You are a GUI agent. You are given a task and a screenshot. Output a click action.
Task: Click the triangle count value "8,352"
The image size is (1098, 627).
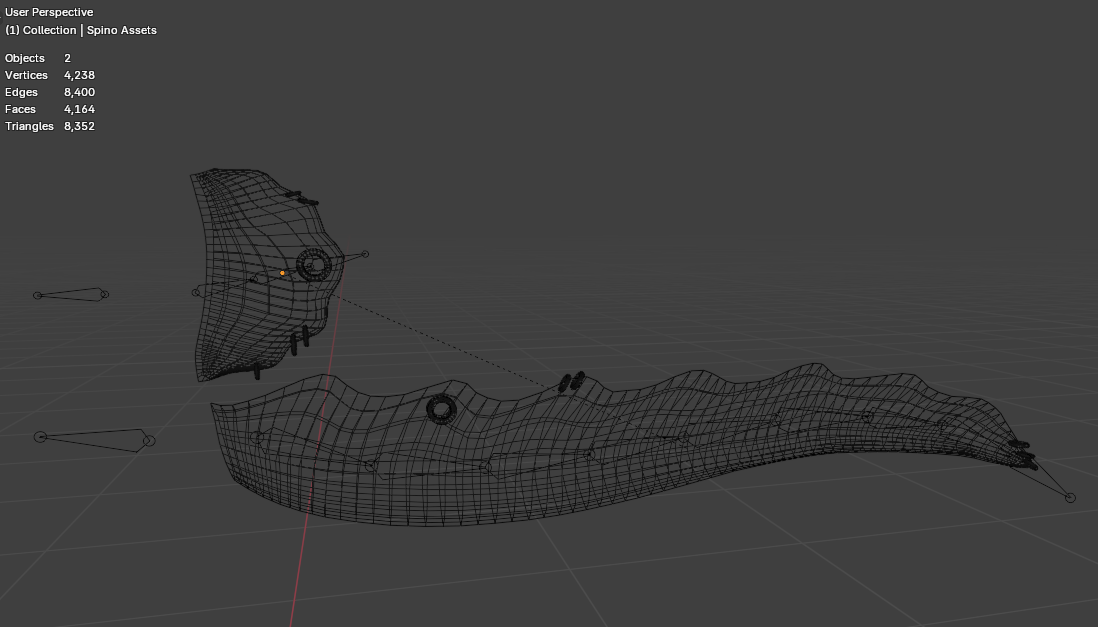(x=79, y=126)
